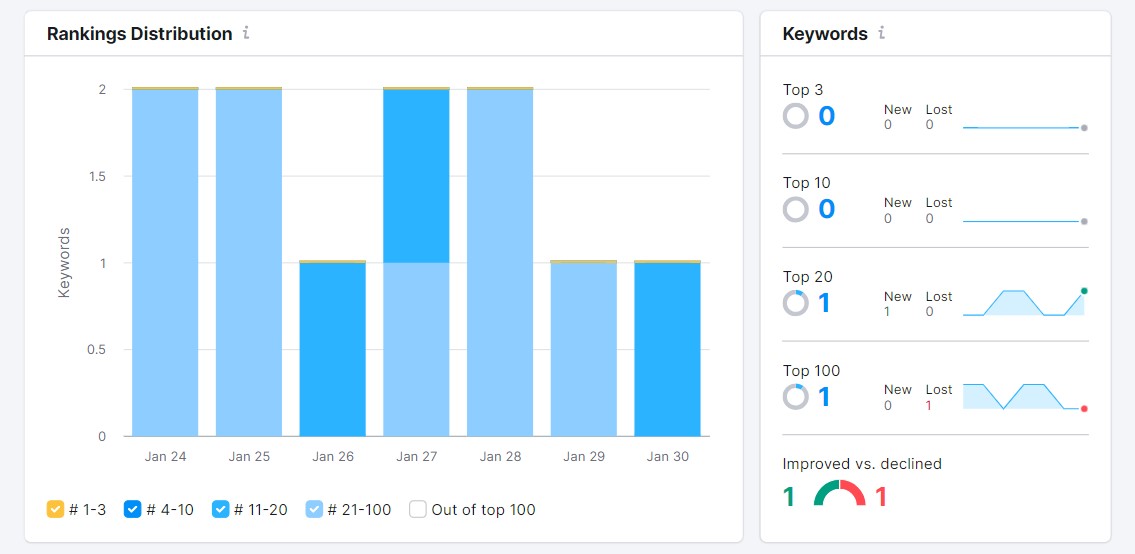Click the Jan 27 axis label
Image resolution: width=1135 pixels, height=554 pixels.
click(x=416, y=456)
